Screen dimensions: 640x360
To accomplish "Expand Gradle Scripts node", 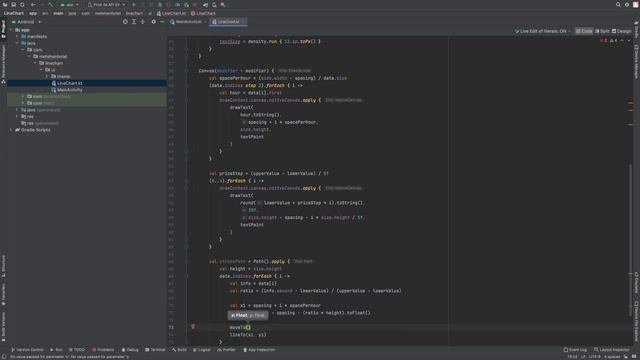I will click(x=11, y=130).
